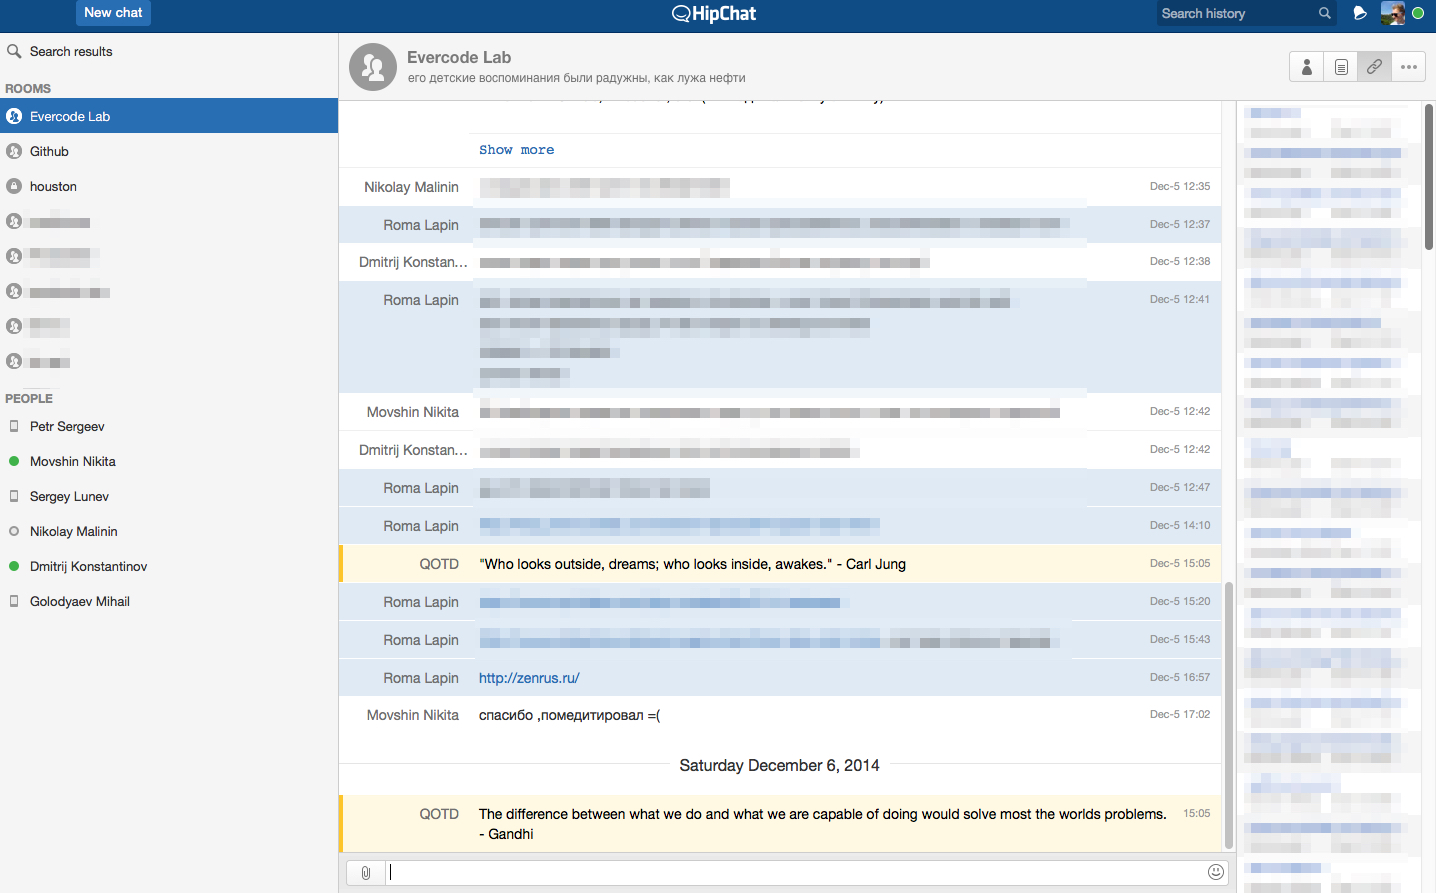The image size is (1436, 893).
Task: Open the room members panel
Action: 1306,67
